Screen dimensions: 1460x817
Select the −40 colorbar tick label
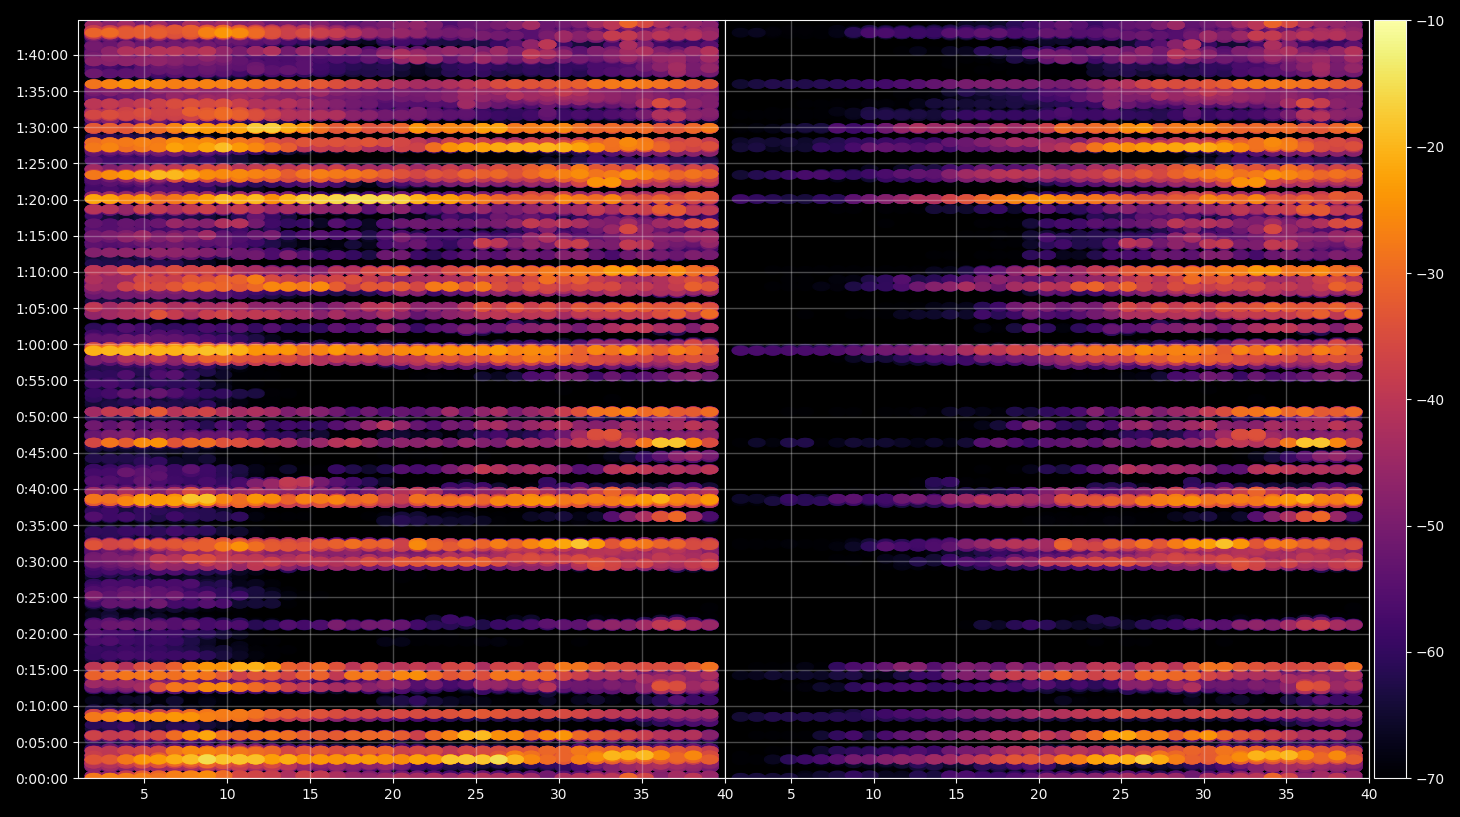[1430, 400]
